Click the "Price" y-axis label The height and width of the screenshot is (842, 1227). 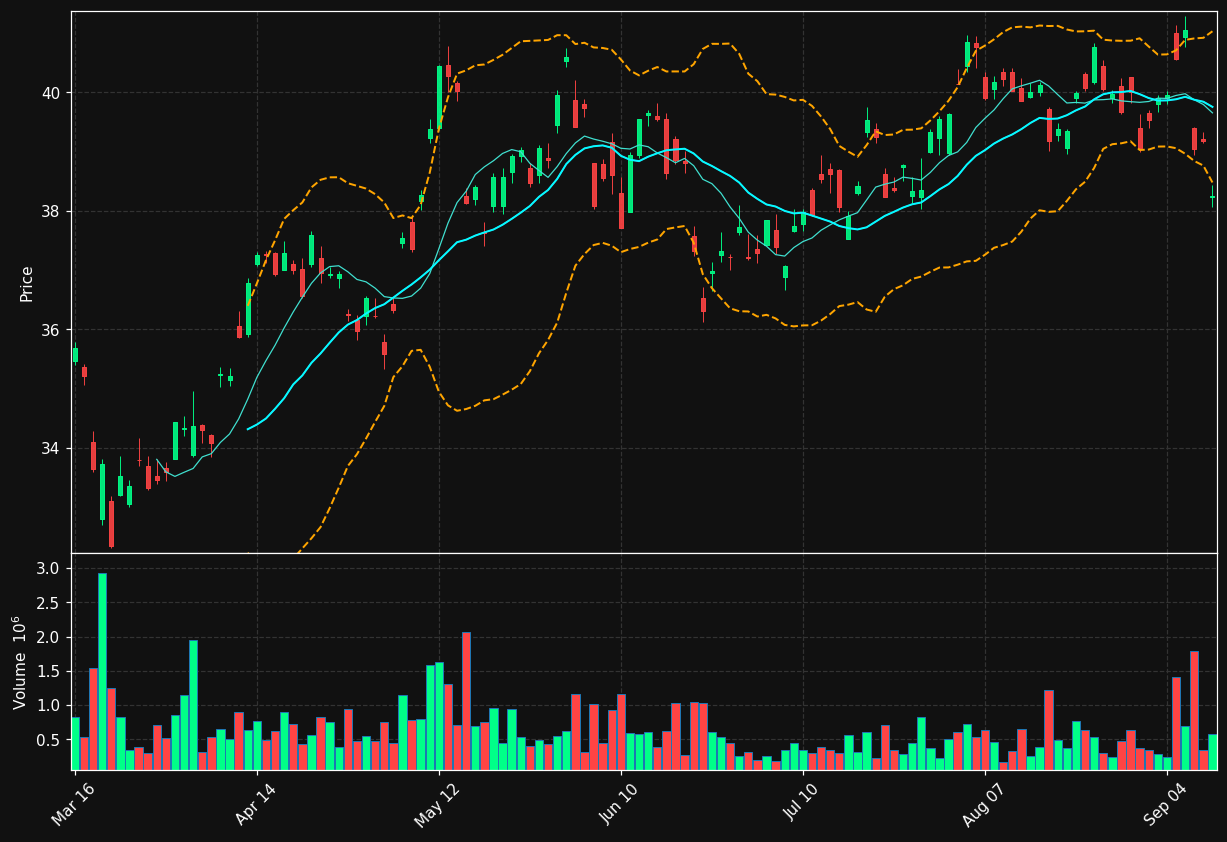[27, 283]
